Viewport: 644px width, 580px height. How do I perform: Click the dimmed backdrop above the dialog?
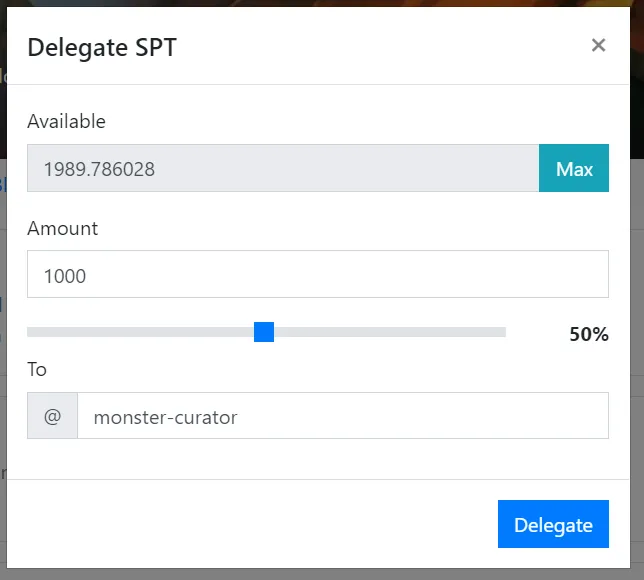click(322, 3)
